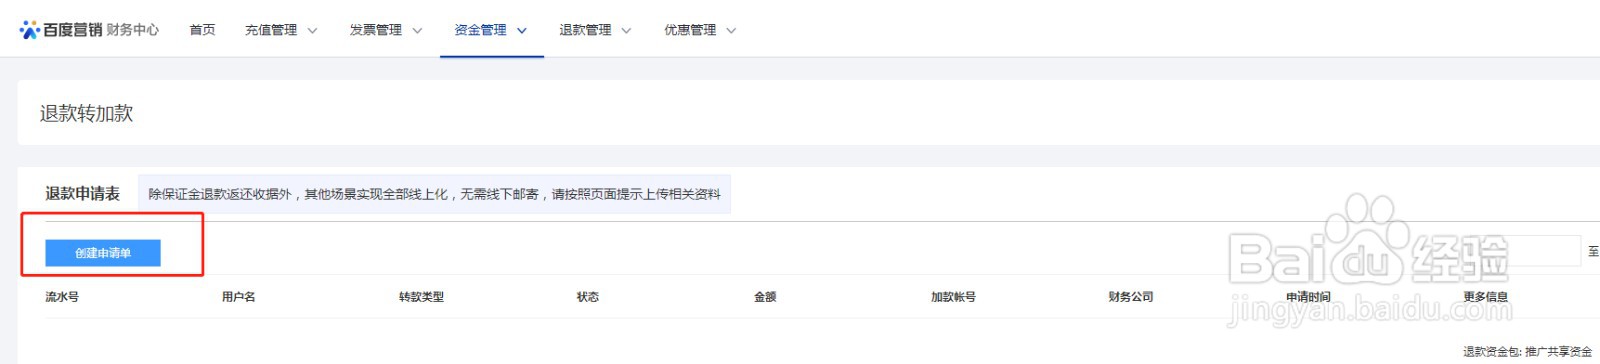The width and height of the screenshot is (1600, 364).
Task: Expand the 发票管理 chevron arrow
Action: pos(417,31)
